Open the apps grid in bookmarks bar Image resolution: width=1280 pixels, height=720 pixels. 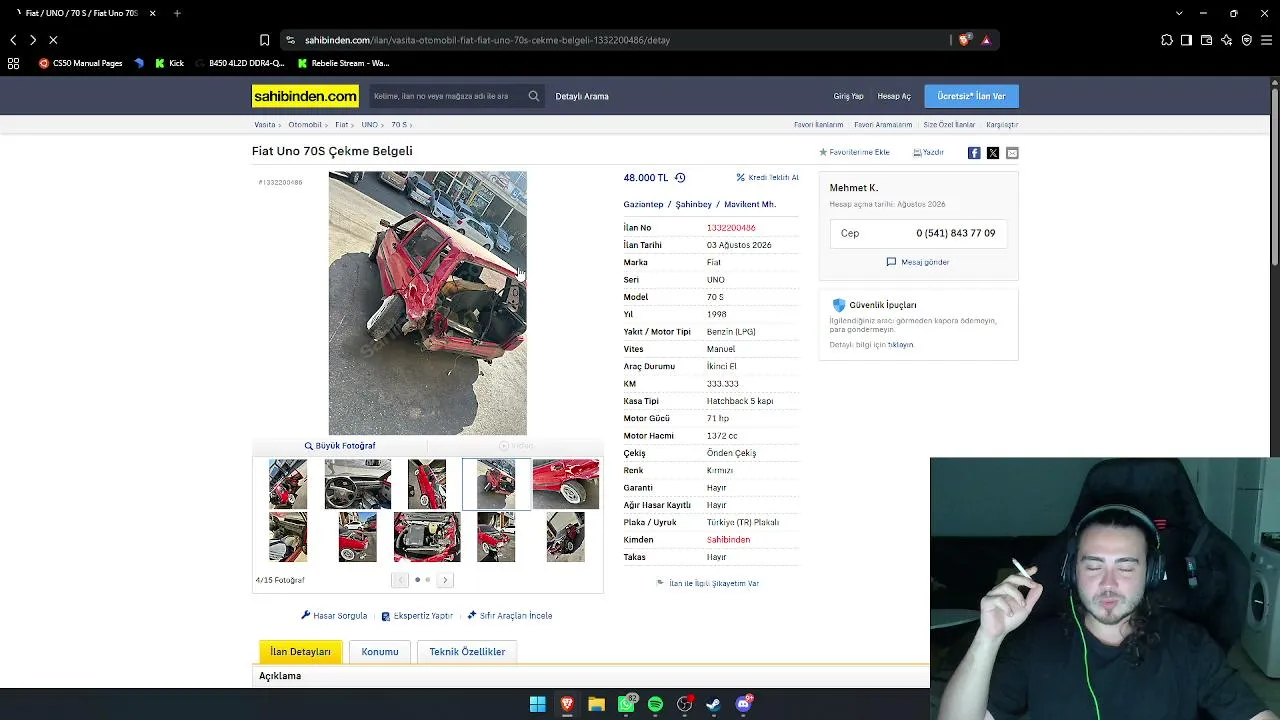pyautogui.click(x=13, y=63)
